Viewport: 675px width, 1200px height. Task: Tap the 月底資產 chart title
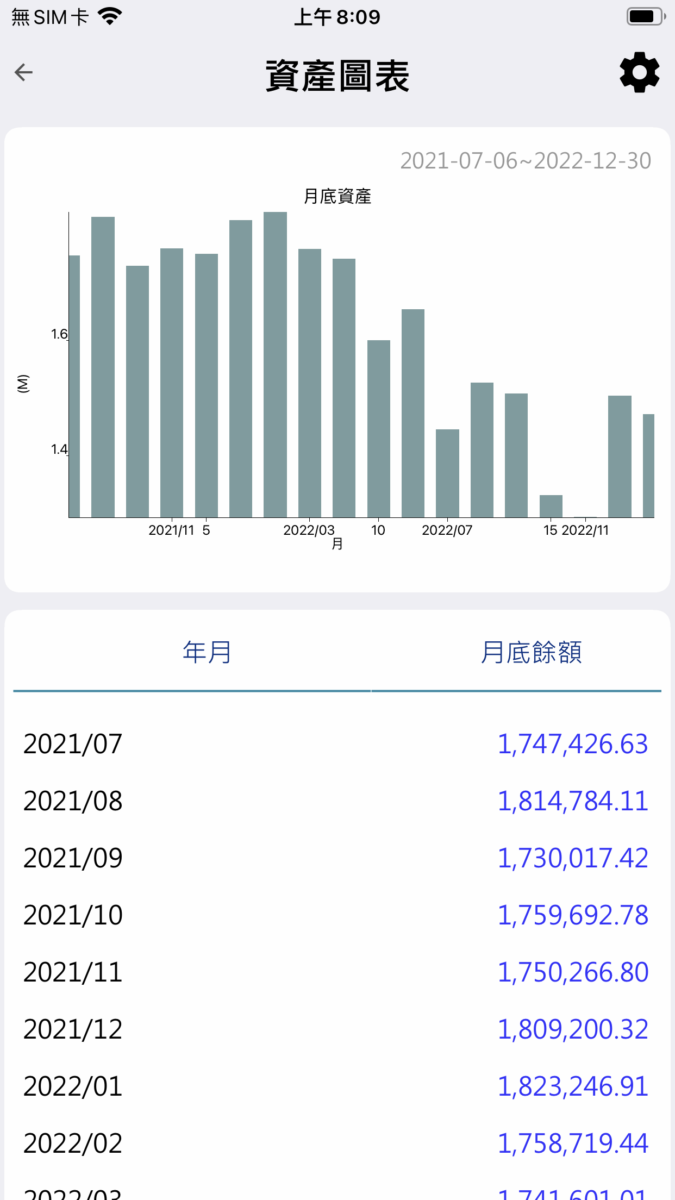point(337,197)
